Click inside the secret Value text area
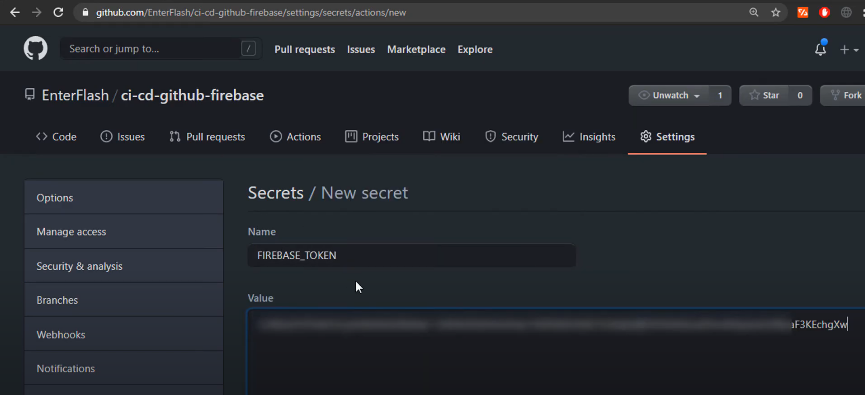865x395 pixels. tap(556, 352)
